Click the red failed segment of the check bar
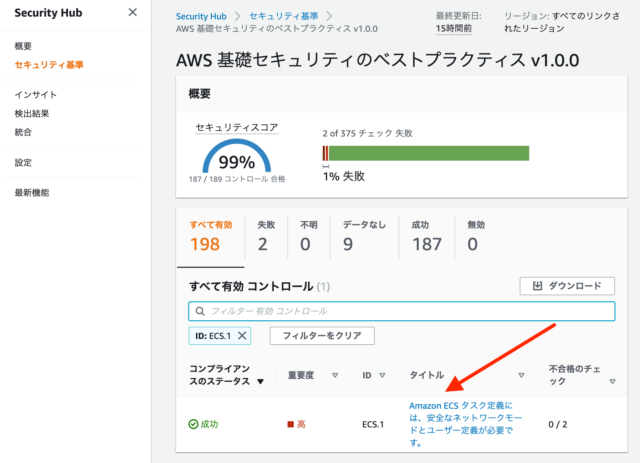The height and width of the screenshot is (463, 640). tap(325, 153)
